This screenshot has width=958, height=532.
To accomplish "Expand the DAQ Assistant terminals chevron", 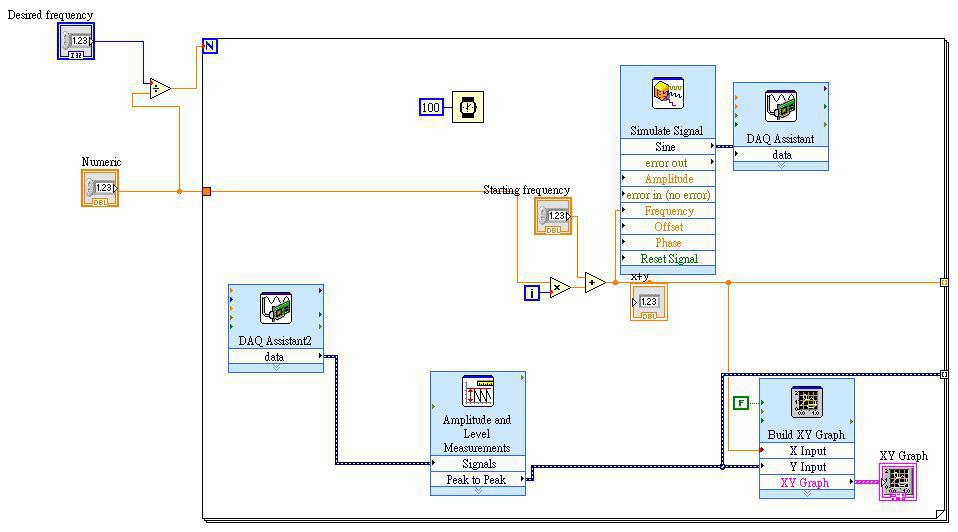I will (781, 166).
